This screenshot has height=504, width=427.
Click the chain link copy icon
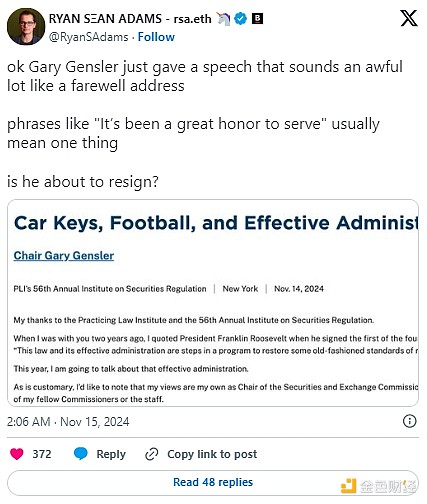click(152, 454)
